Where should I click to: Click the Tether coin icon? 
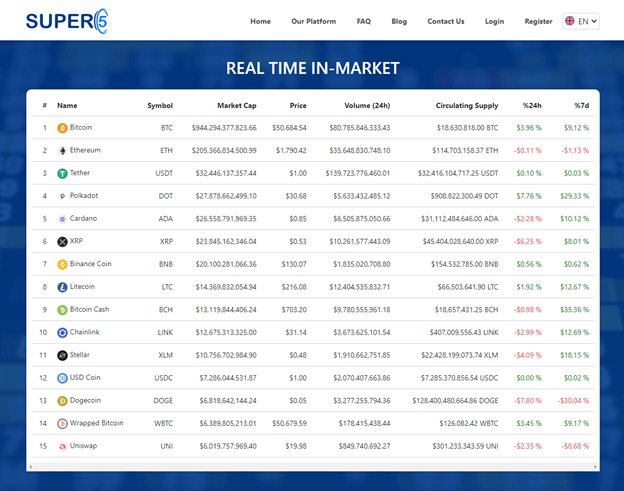coord(62,173)
